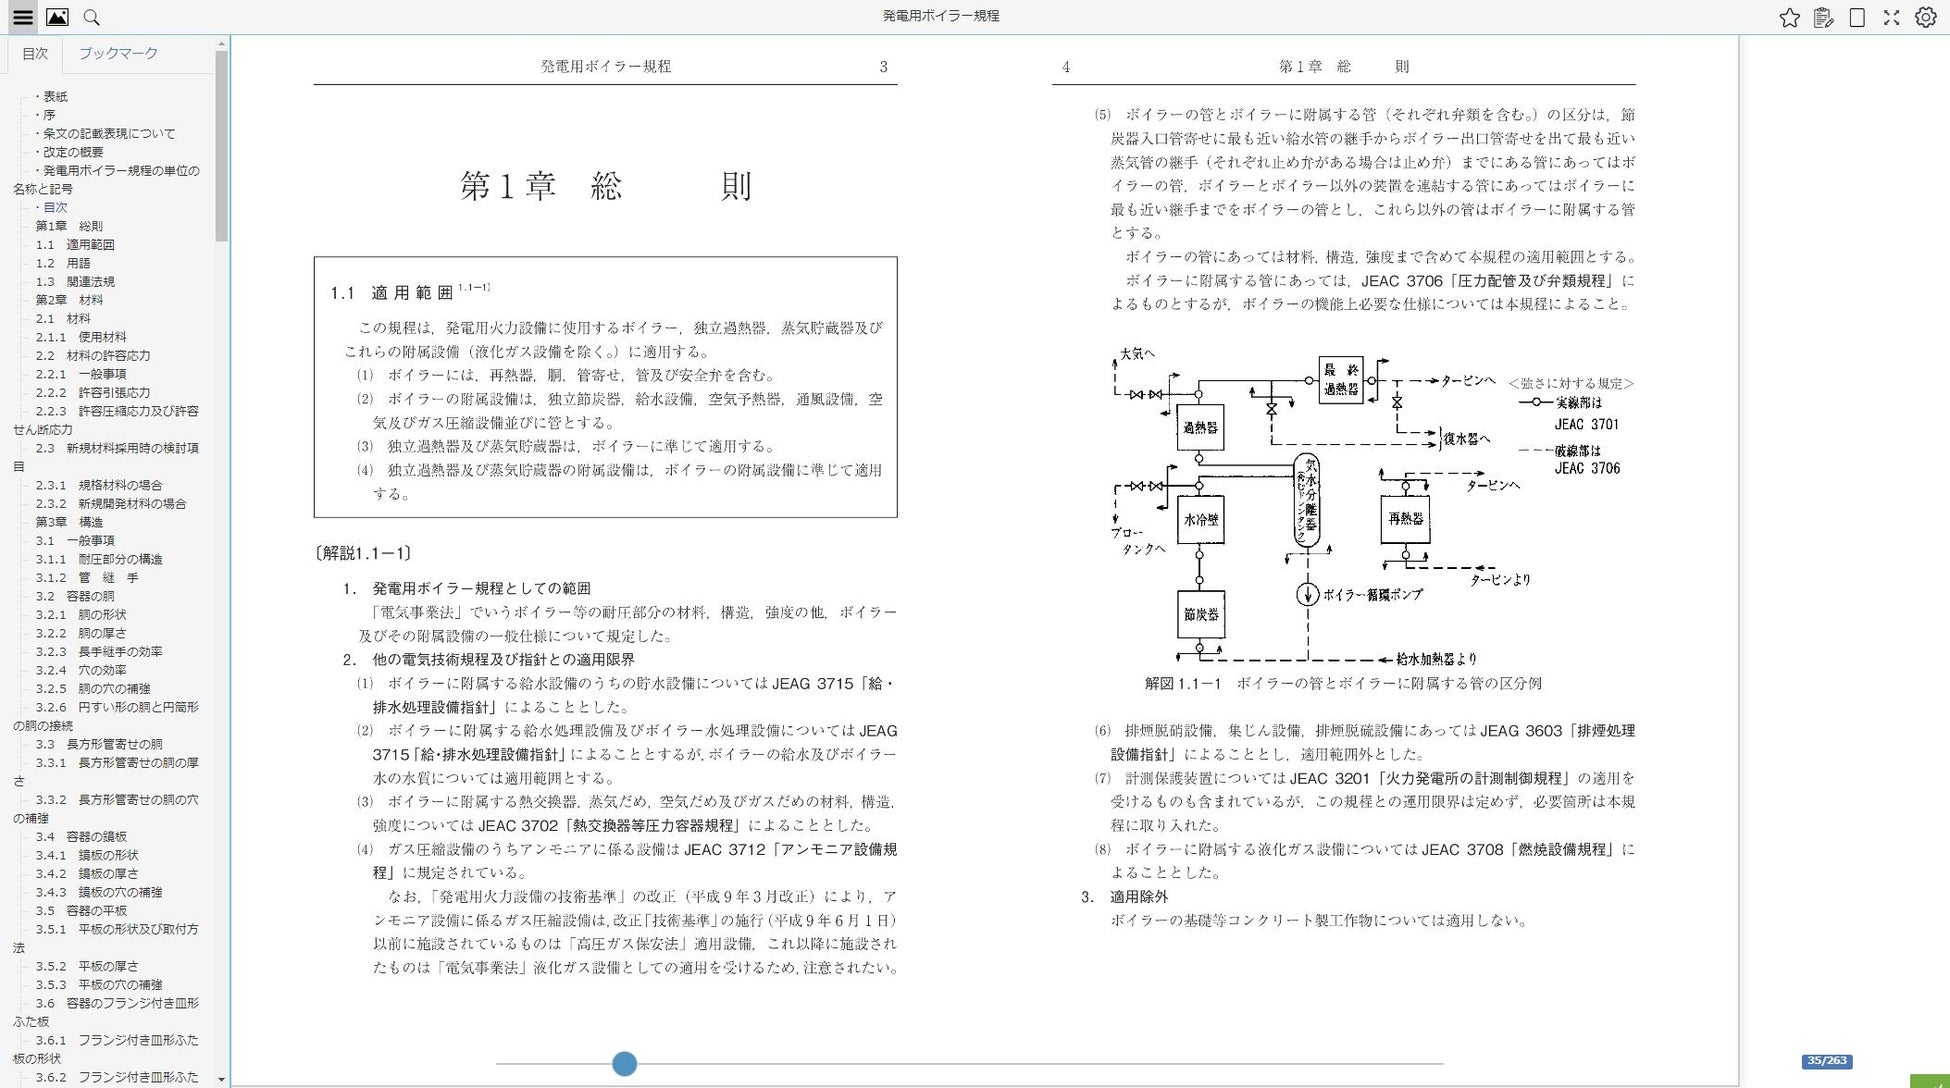Viewport: 1950px width, 1088px height.
Task: Toggle the hamburger menu sidebar icon
Action: (22, 17)
